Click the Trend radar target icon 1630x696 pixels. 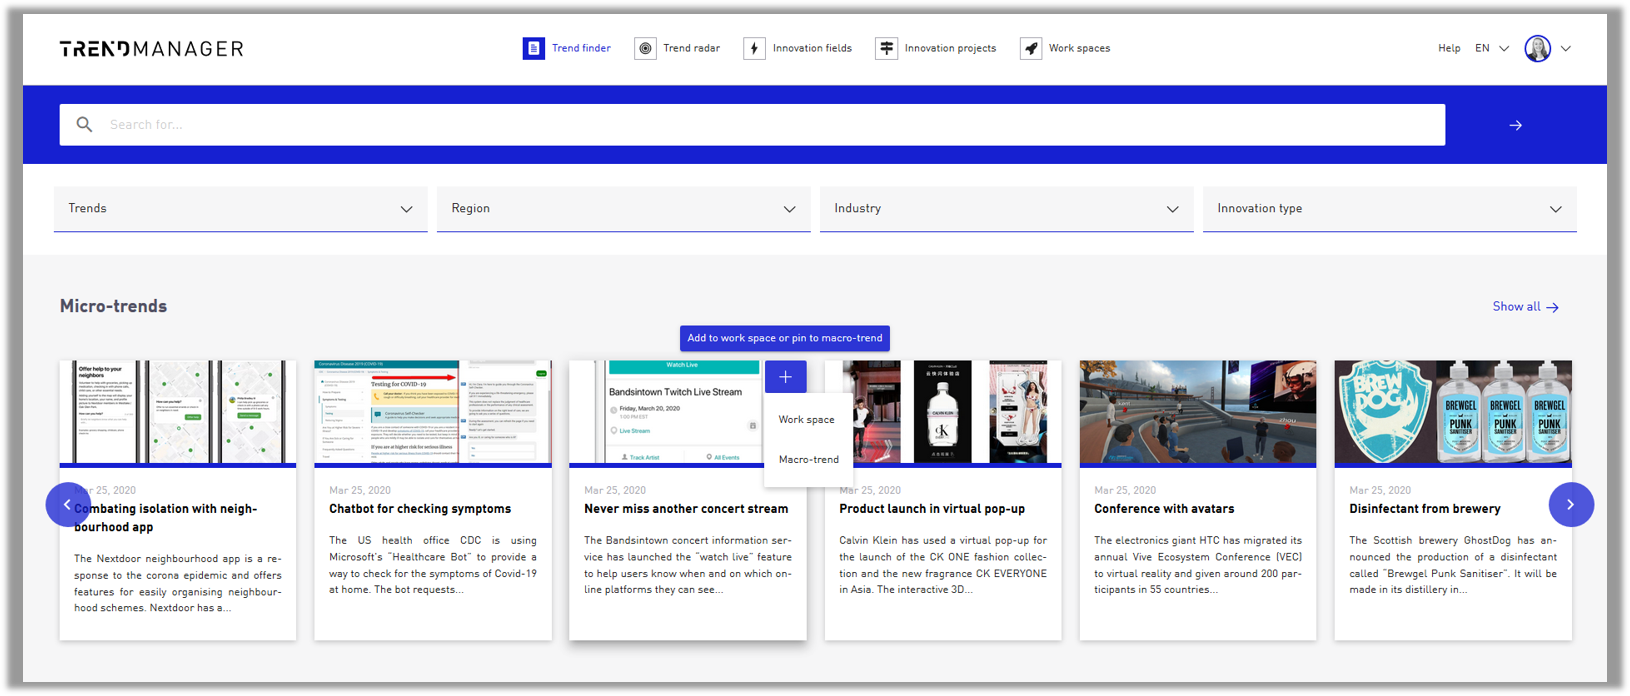point(646,48)
